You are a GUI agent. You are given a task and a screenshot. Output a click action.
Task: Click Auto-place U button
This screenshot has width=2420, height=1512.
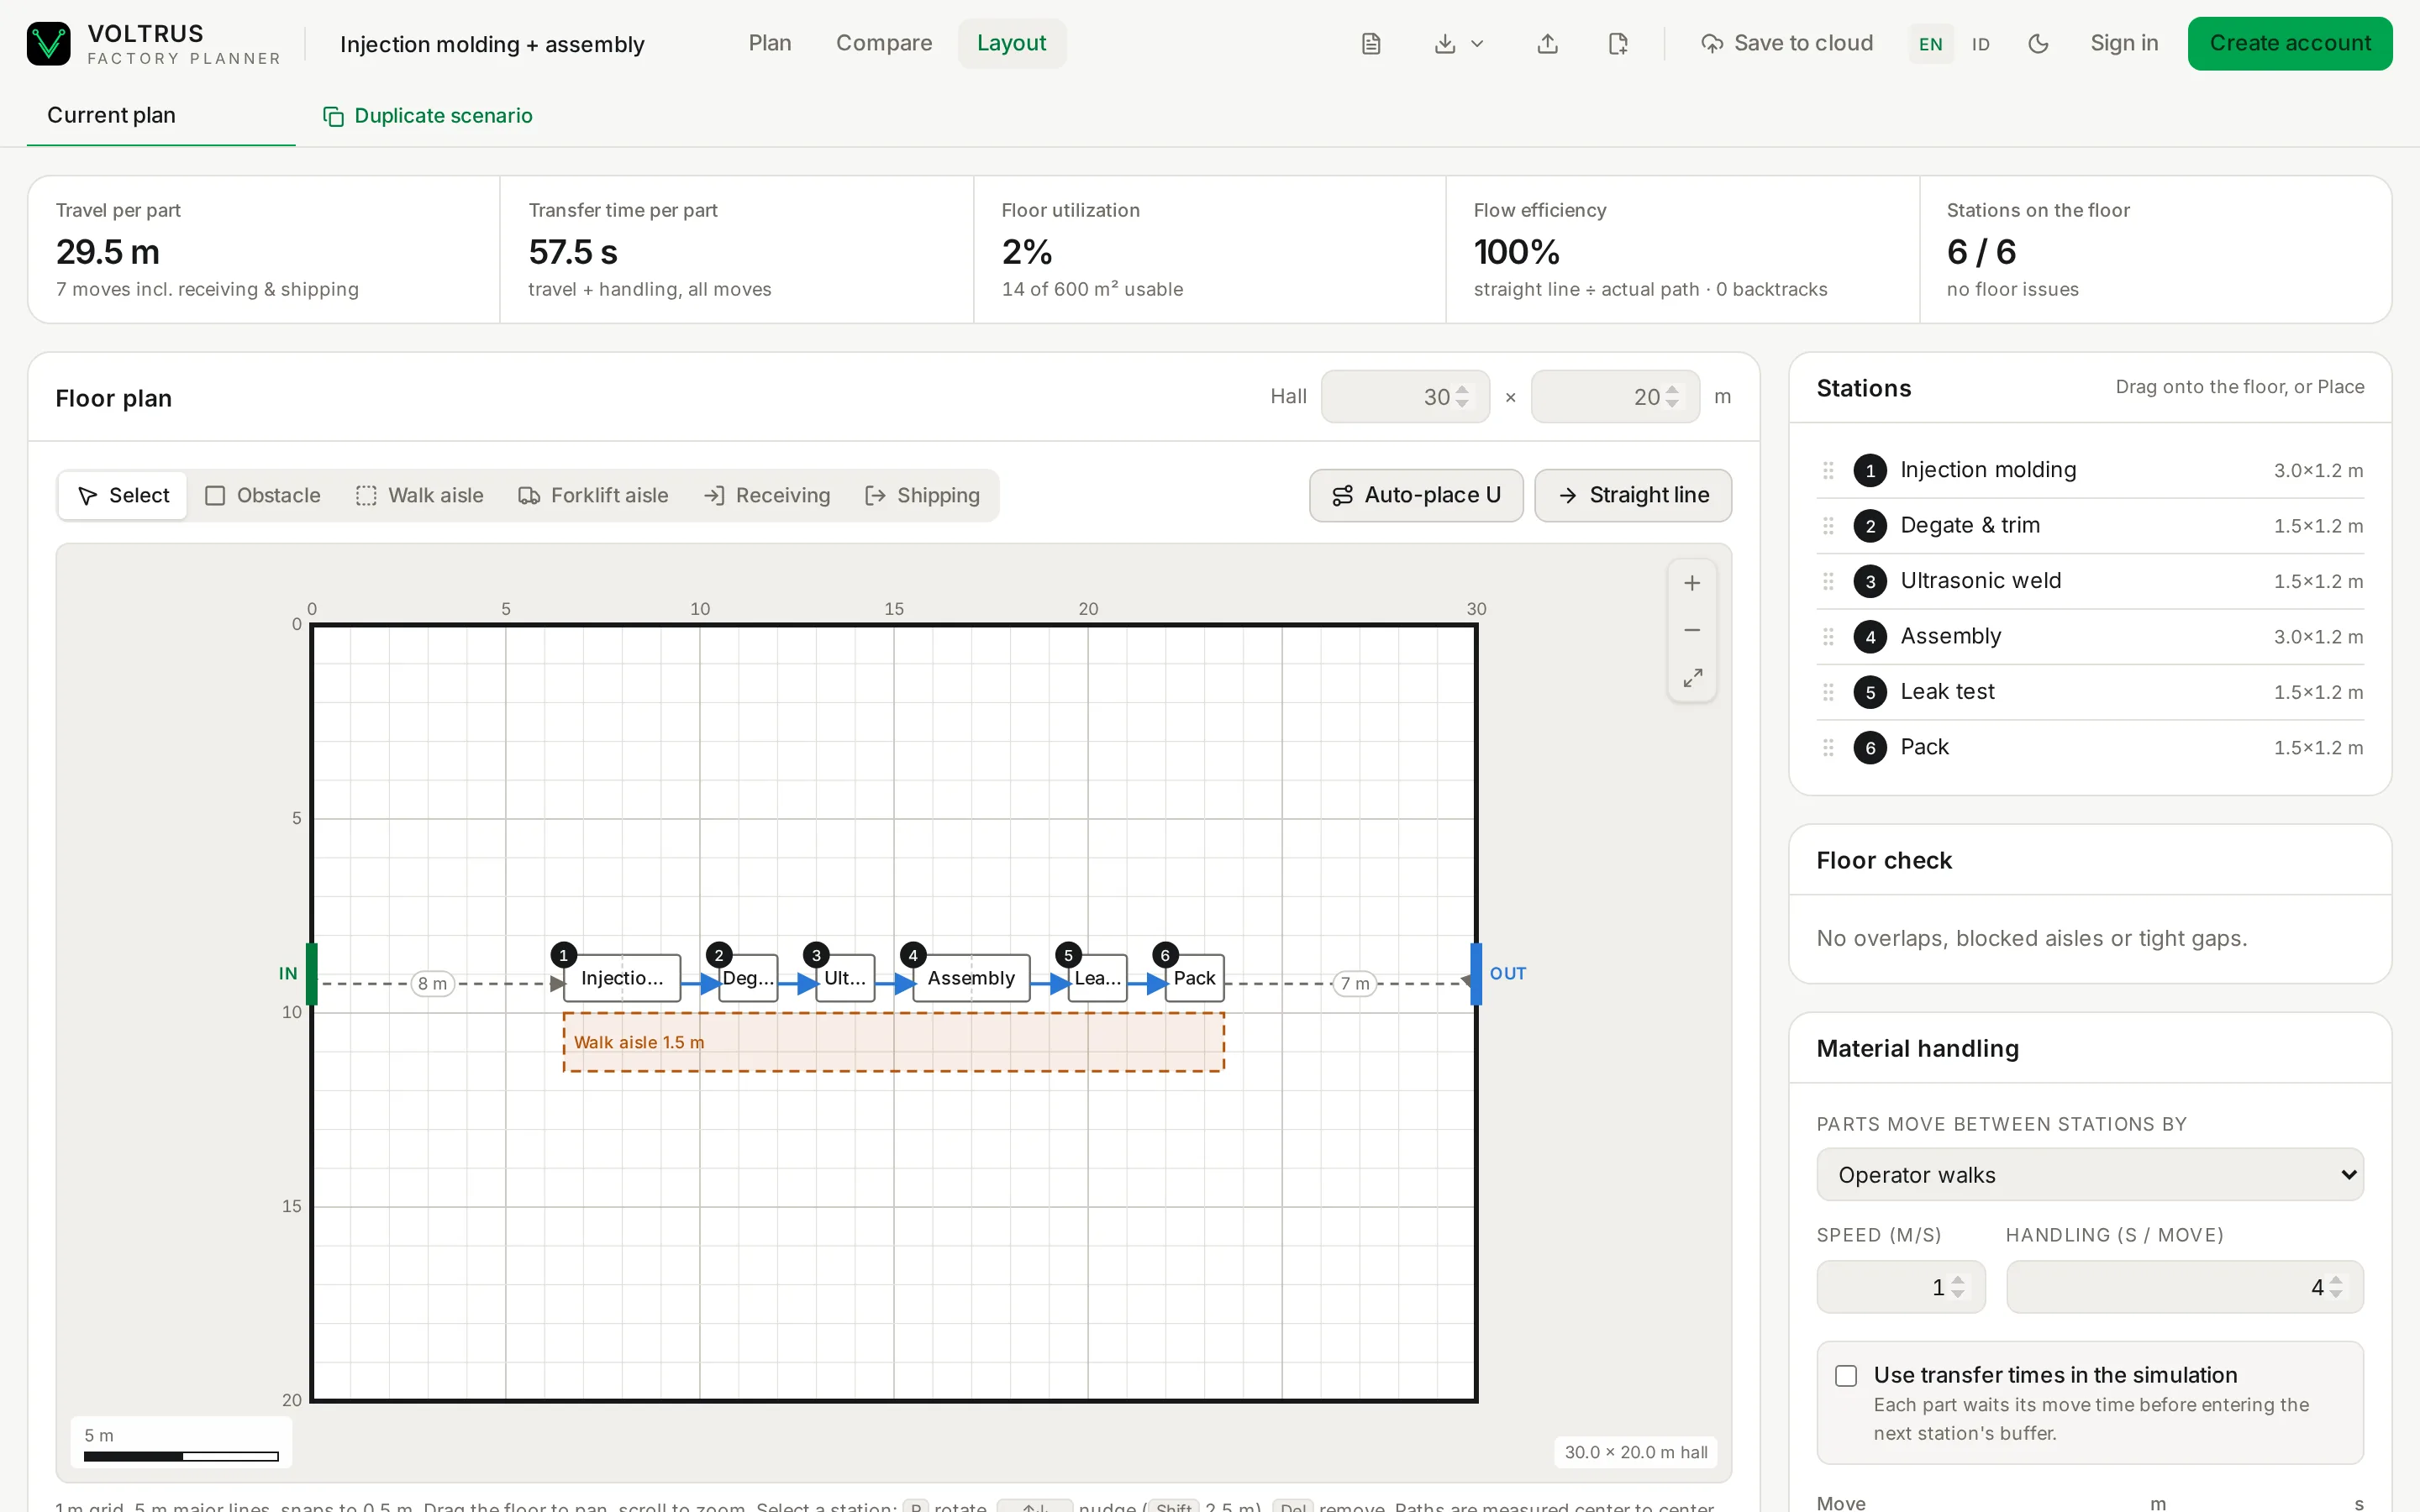(1416, 496)
